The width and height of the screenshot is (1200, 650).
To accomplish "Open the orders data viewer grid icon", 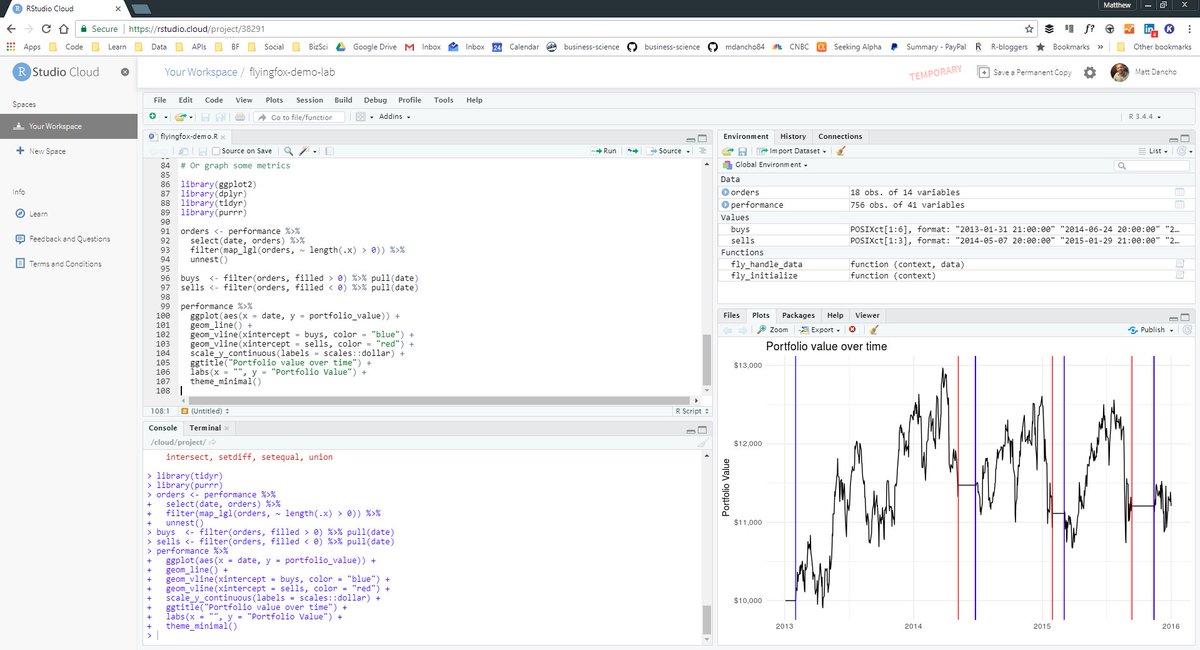I will point(1179,192).
